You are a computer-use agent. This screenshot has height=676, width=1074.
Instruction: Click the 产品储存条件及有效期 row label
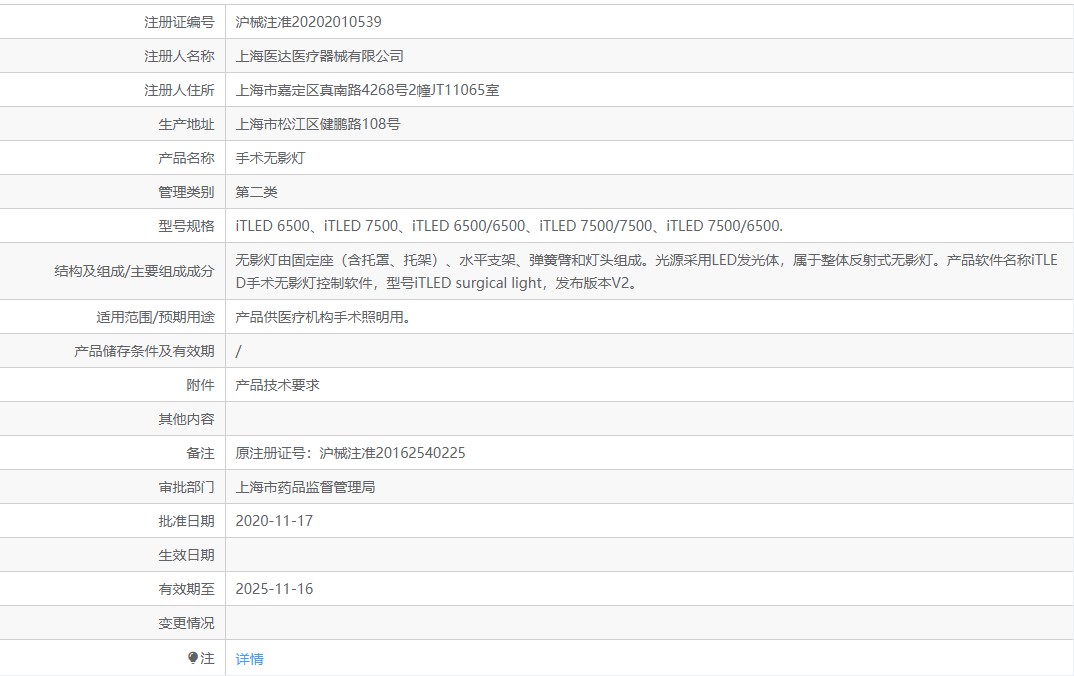(x=144, y=351)
